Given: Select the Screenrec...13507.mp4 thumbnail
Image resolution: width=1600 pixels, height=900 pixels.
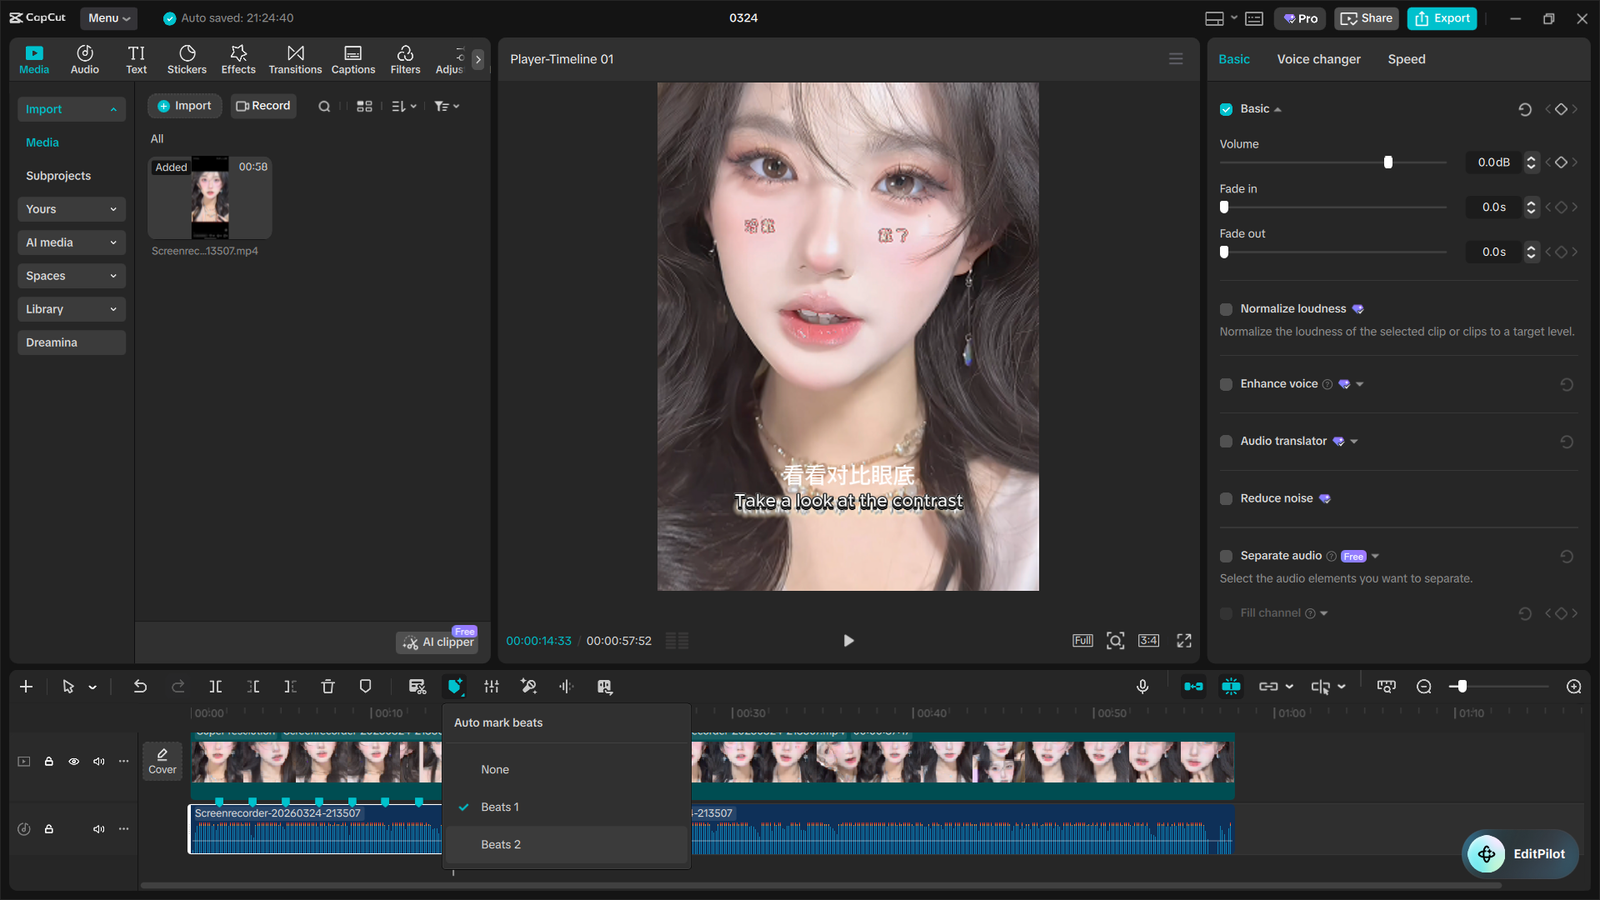Looking at the screenshot, I should pyautogui.click(x=208, y=197).
